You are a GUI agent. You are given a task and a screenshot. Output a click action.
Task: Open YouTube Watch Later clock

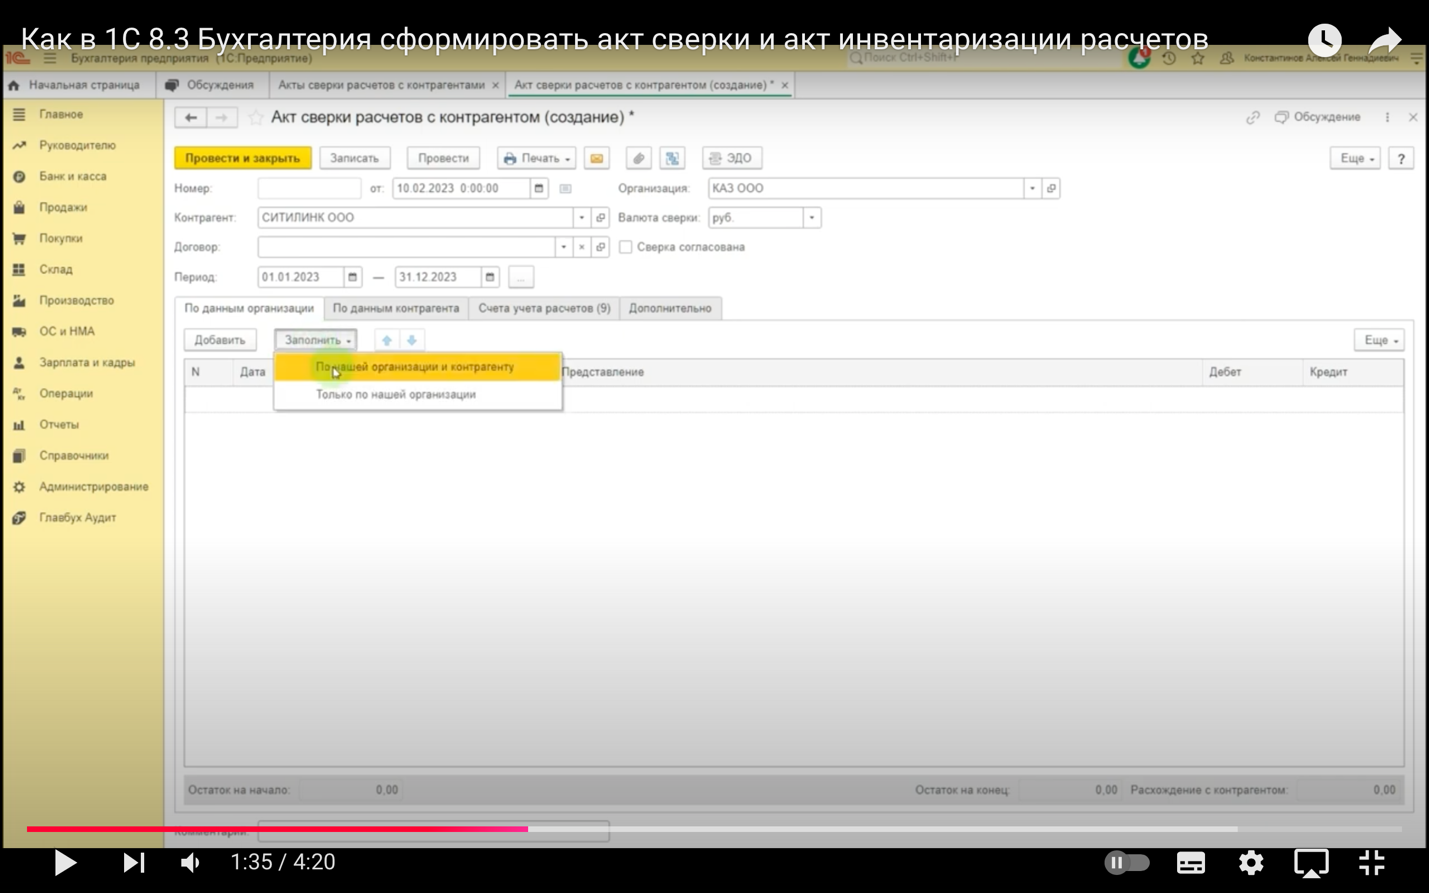click(1325, 40)
